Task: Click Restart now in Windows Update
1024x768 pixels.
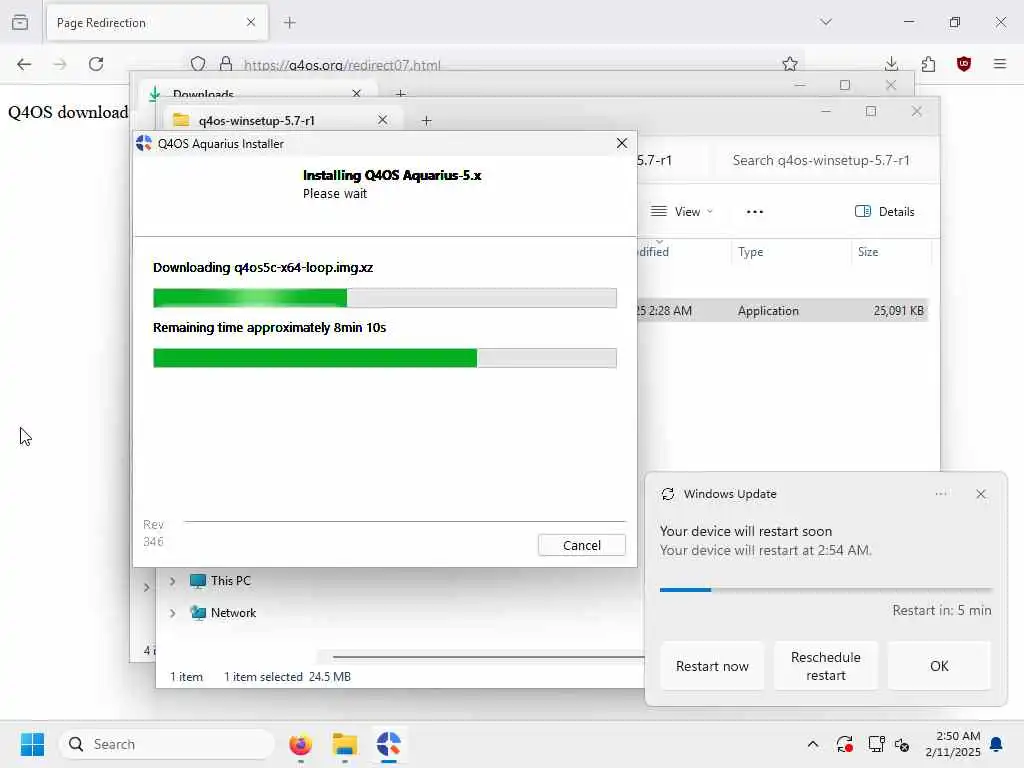Action: point(712,666)
